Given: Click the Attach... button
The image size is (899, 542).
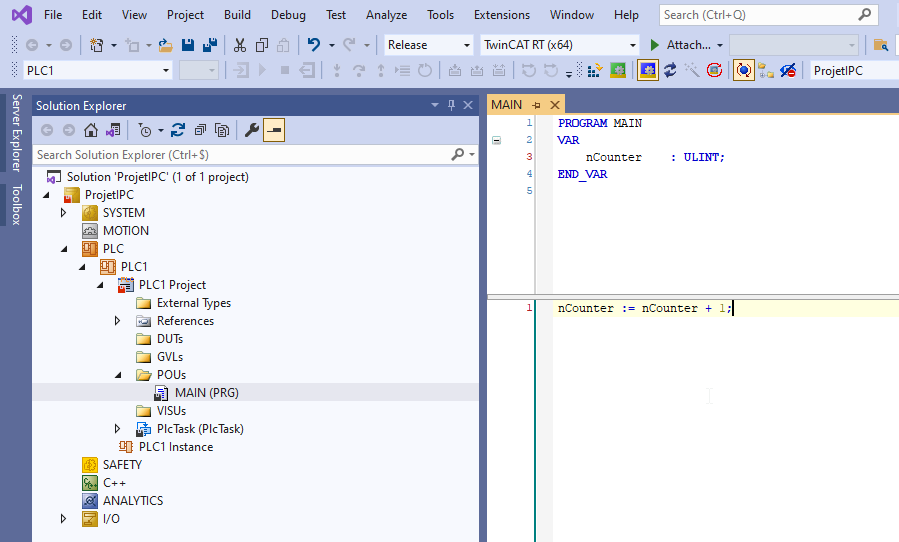Looking at the screenshot, I should pos(688,45).
